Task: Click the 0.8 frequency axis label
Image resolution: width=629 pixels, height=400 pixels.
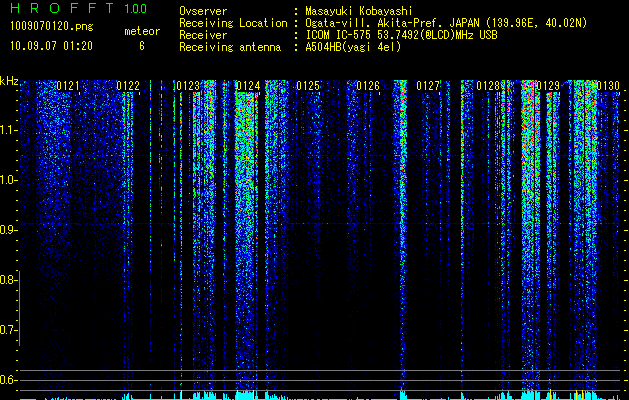Action: (8, 280)
